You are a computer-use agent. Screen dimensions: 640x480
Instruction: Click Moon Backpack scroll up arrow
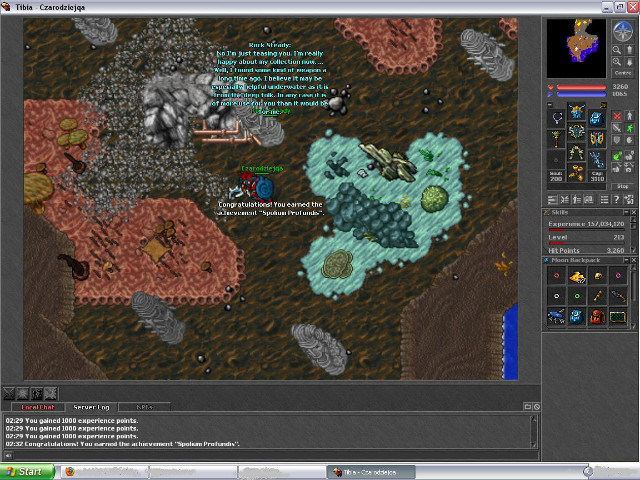coord(633,267)
